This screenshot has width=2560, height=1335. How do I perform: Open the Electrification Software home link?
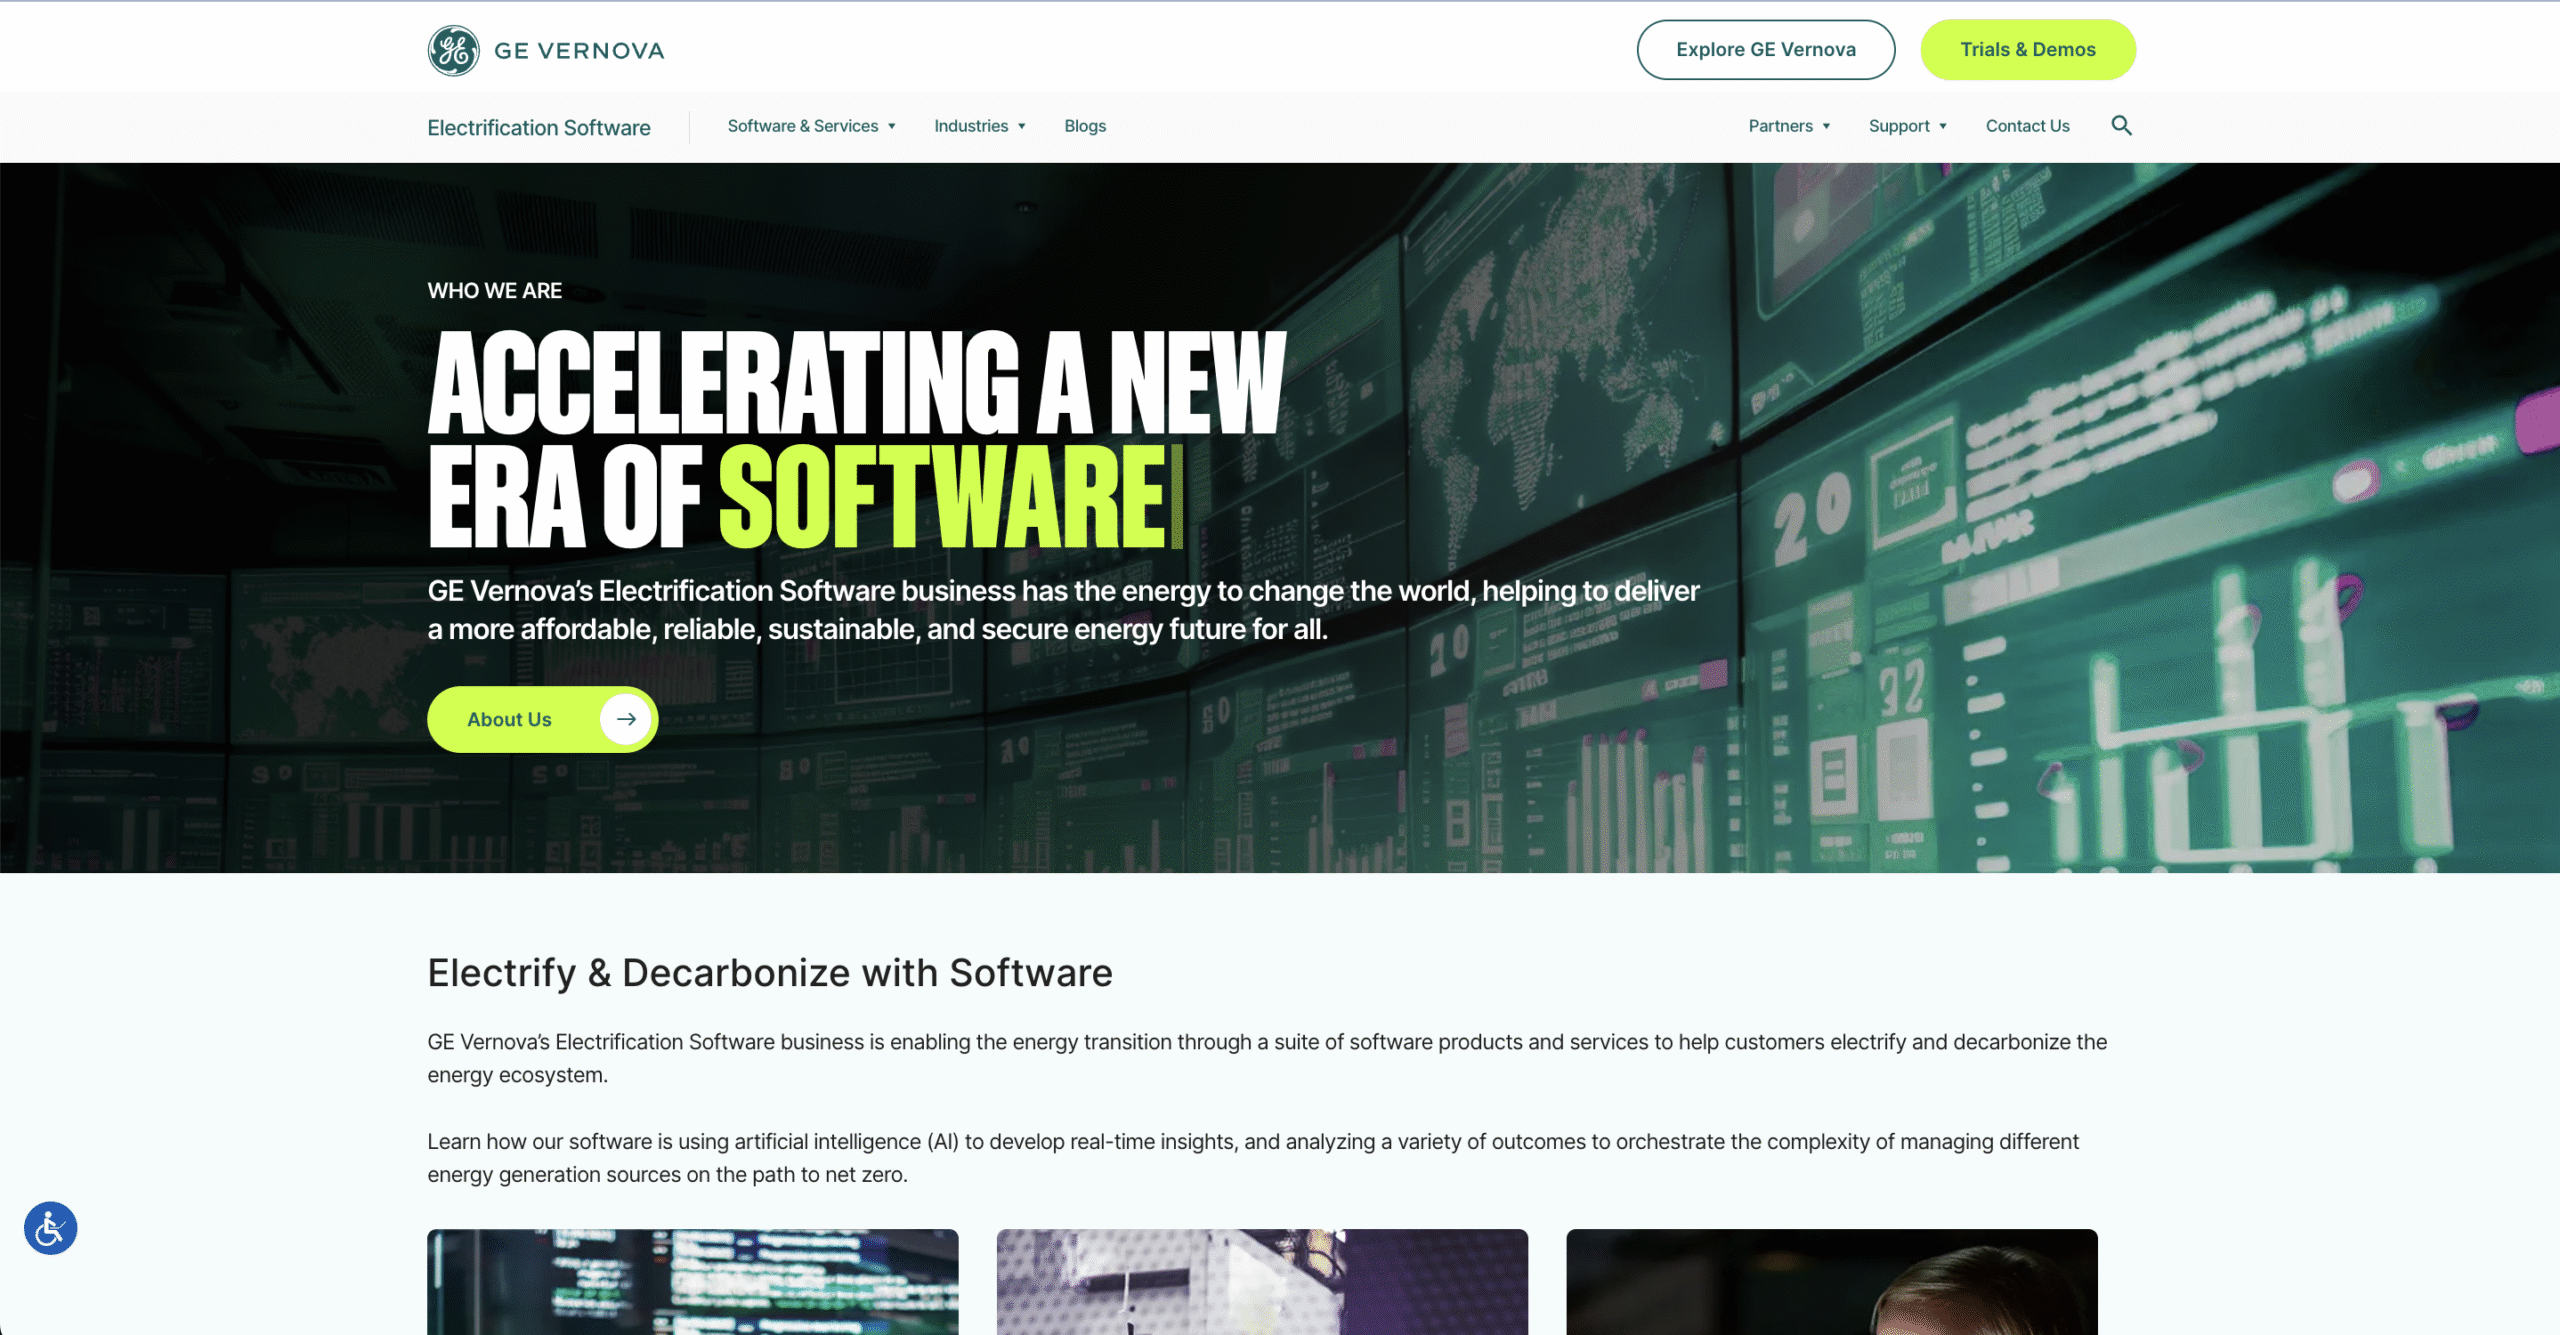click(538, 127)
